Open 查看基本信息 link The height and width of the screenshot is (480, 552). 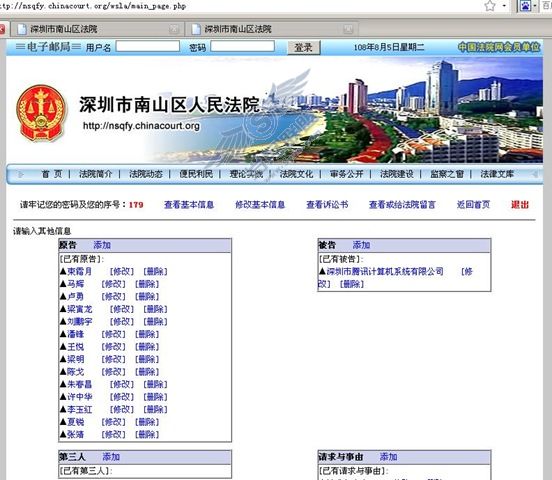189,205
